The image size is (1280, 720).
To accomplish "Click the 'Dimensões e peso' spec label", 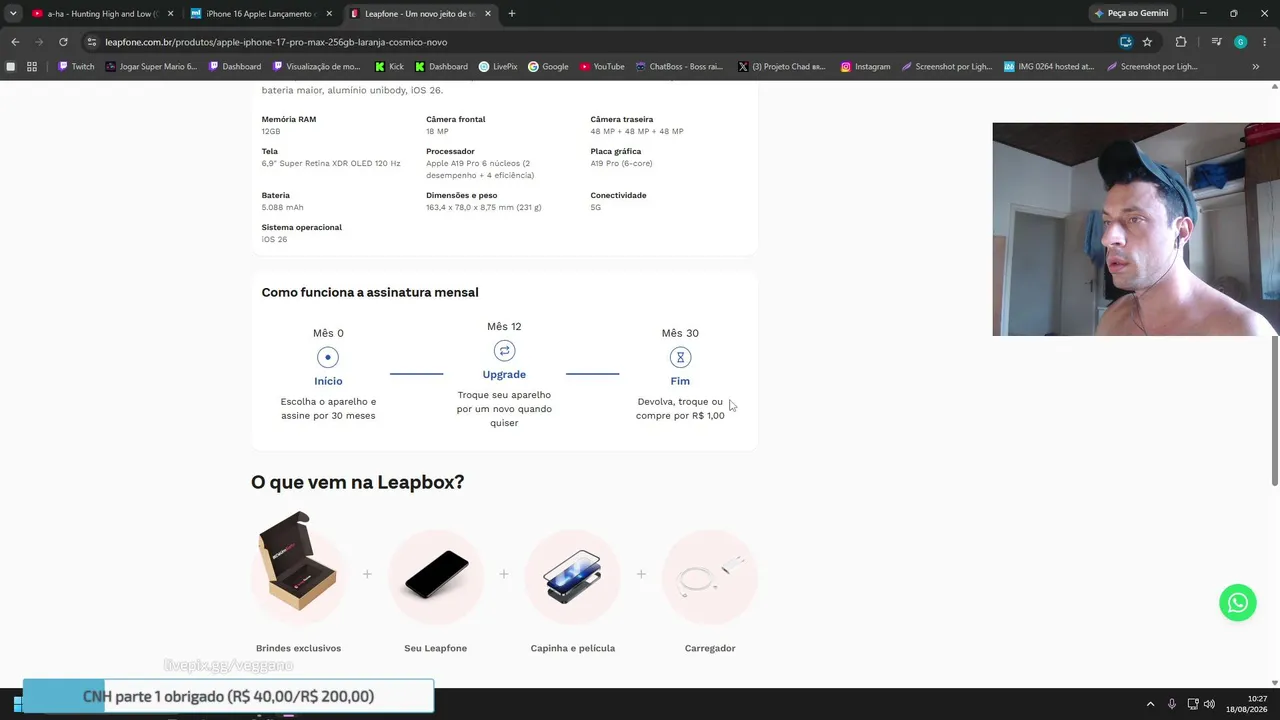I will (x=461, y=195).
